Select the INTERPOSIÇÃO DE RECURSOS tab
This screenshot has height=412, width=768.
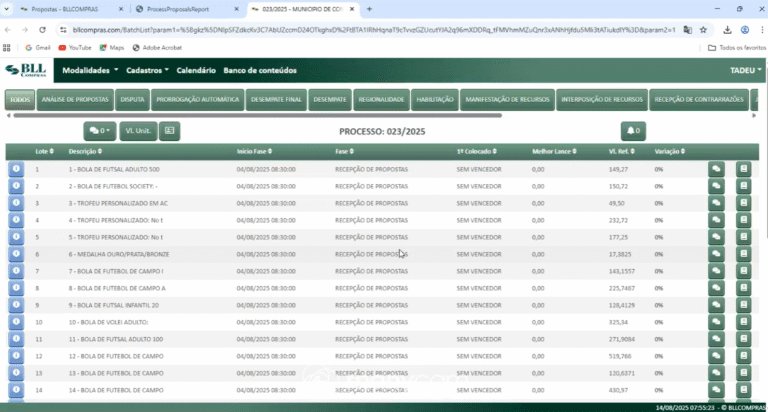click(602, 99)
